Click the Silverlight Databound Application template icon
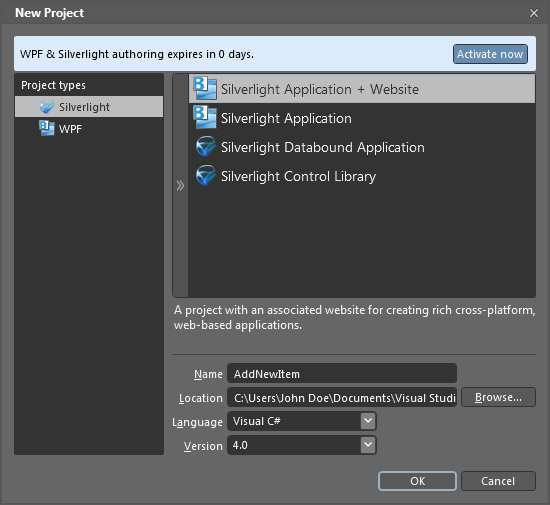Viewport: 550px width, 505px height. [x=206, y=147]
